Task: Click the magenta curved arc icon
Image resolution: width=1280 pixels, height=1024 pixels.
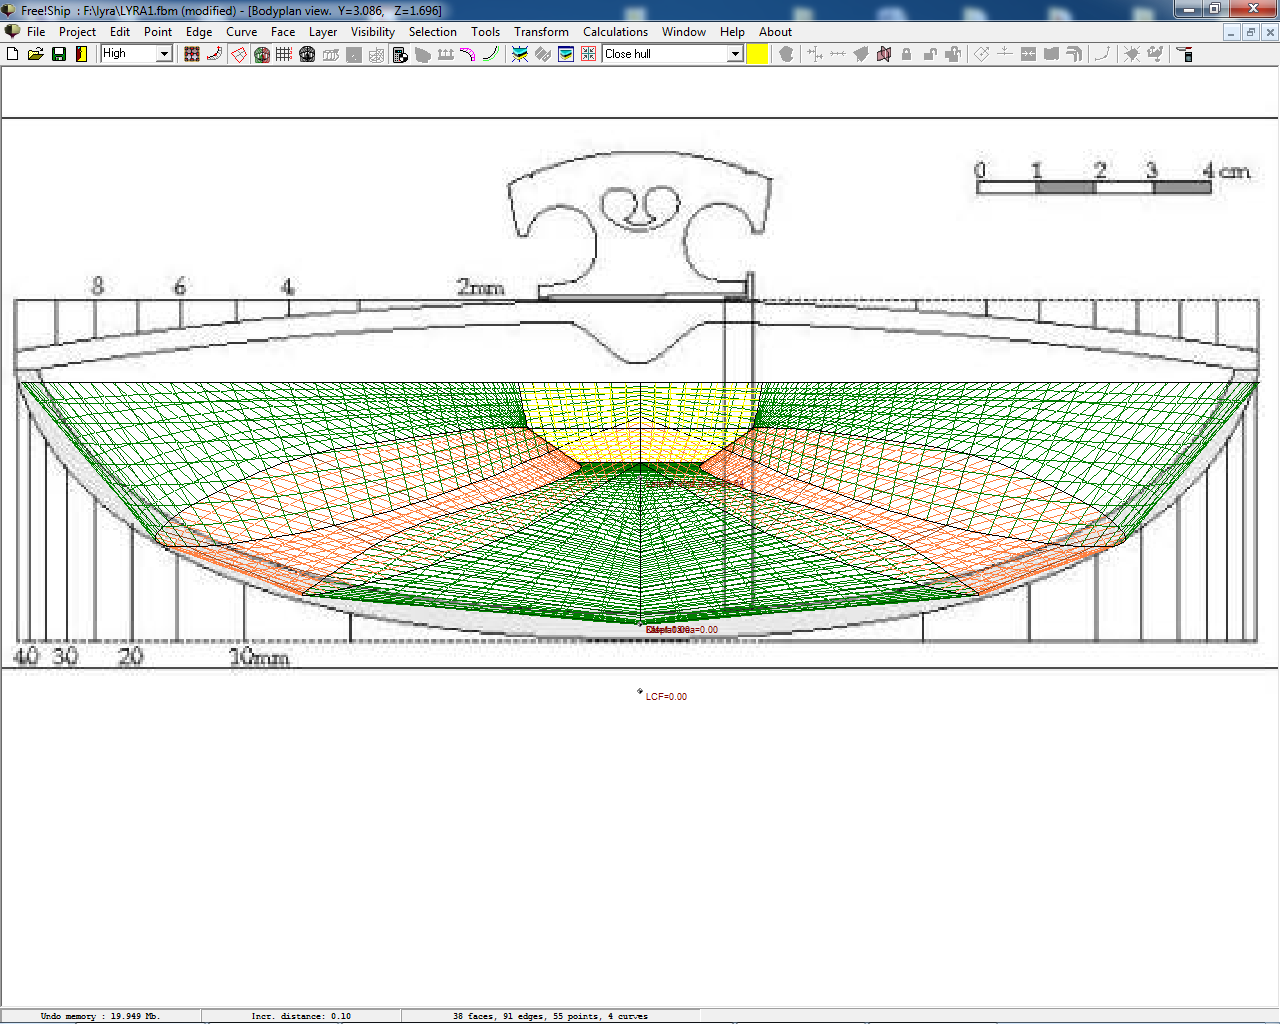Action: click(x=467, y=54)
